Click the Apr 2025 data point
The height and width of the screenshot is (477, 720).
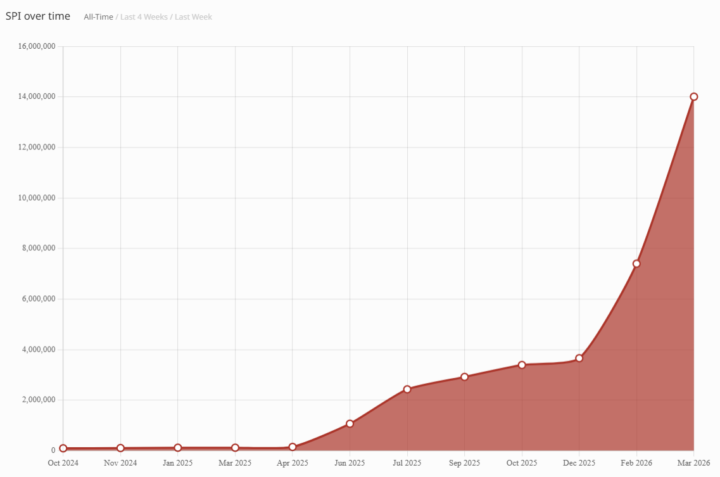[x=292, y=447]
